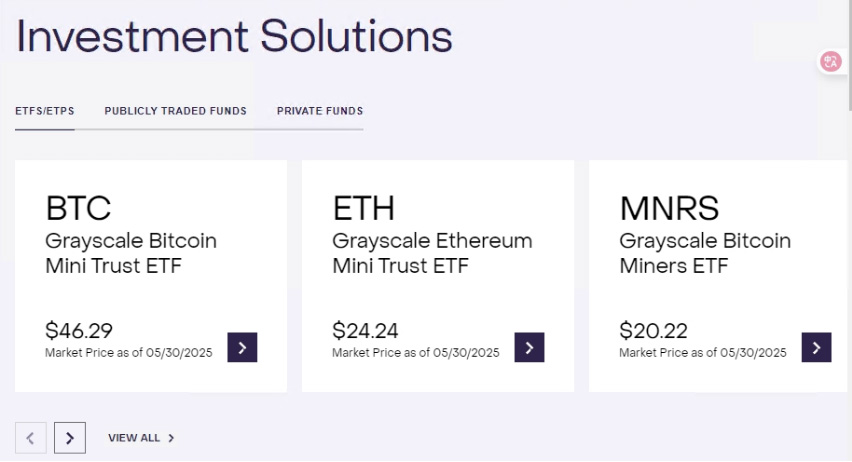Click the ETH ticker heading

(x=364, y=208)
